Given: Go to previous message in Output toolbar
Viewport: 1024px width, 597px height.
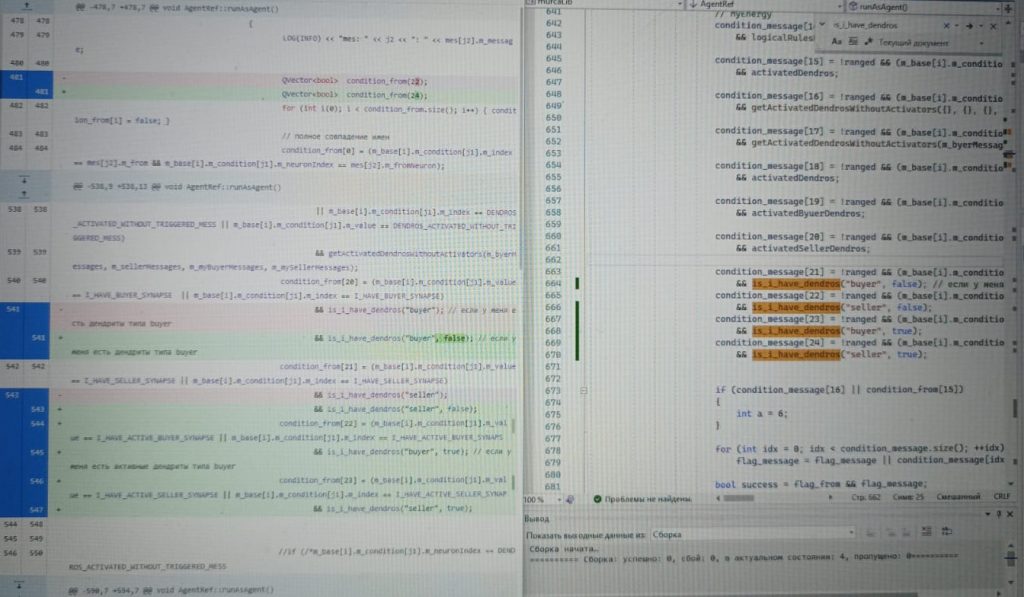Looking at the screenshot, I should (891, 534).
